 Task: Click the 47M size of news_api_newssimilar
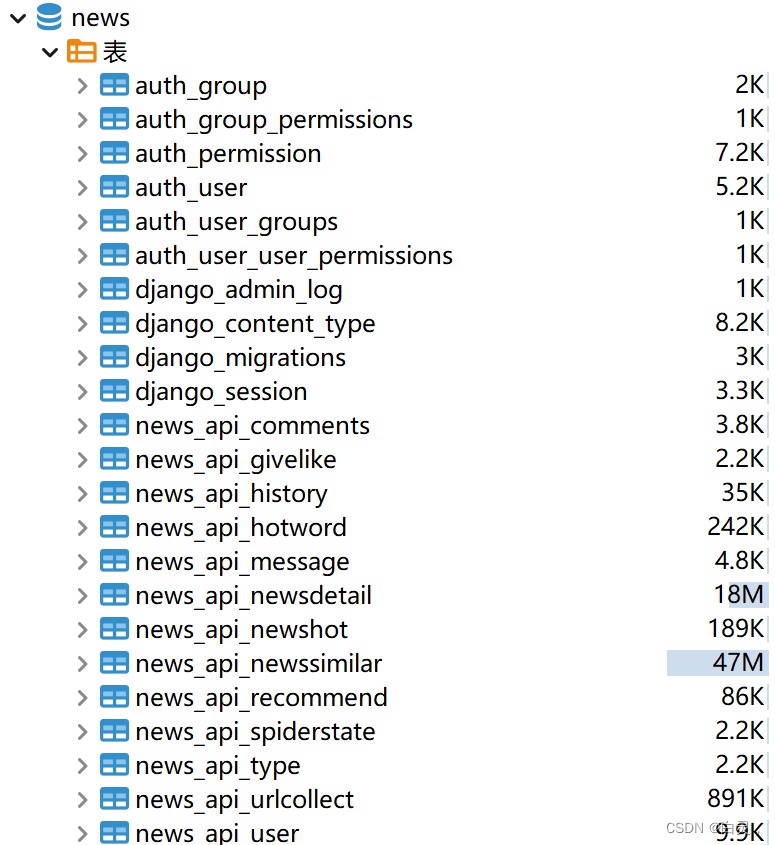(x=738, y=662)
